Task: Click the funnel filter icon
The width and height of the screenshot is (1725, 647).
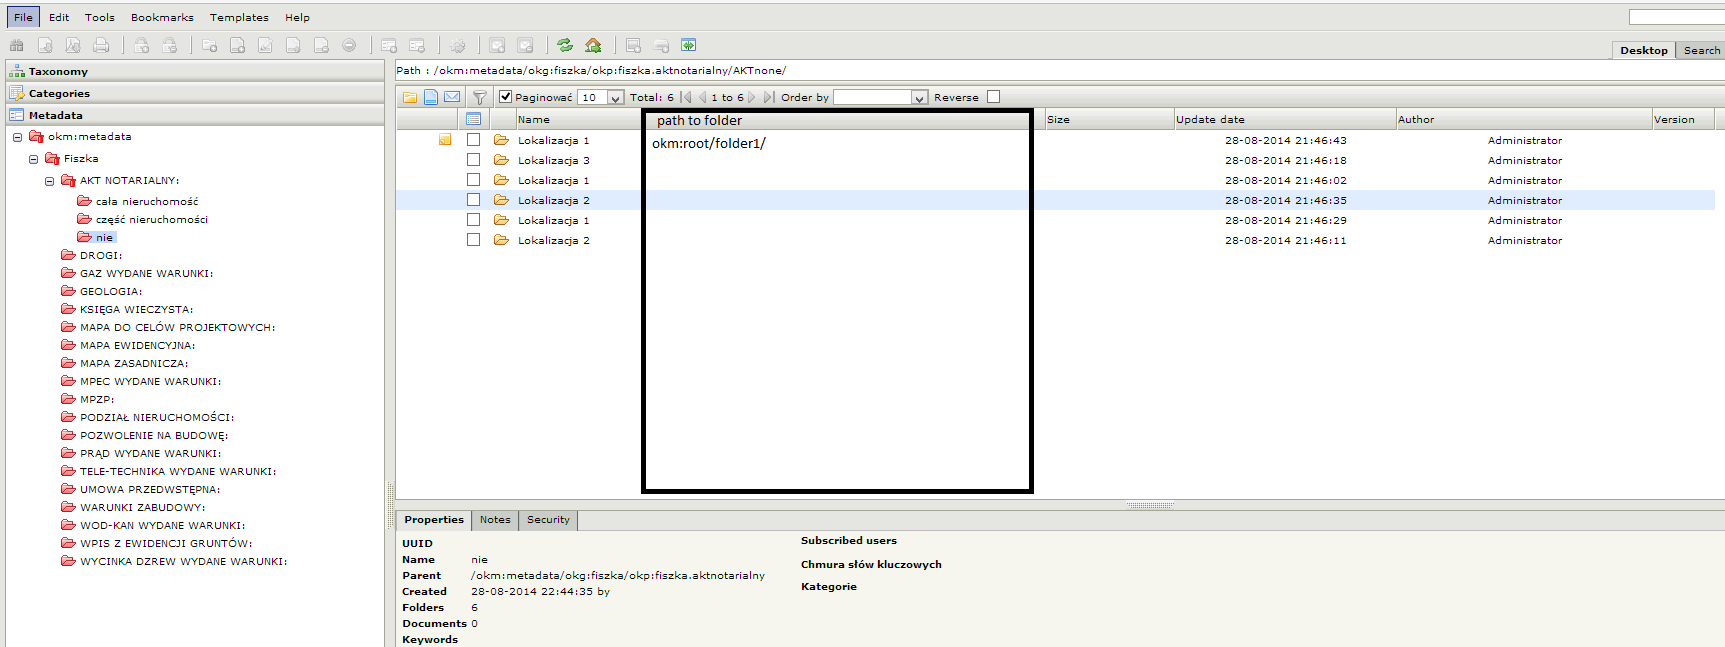Action: tap(479, 97)
